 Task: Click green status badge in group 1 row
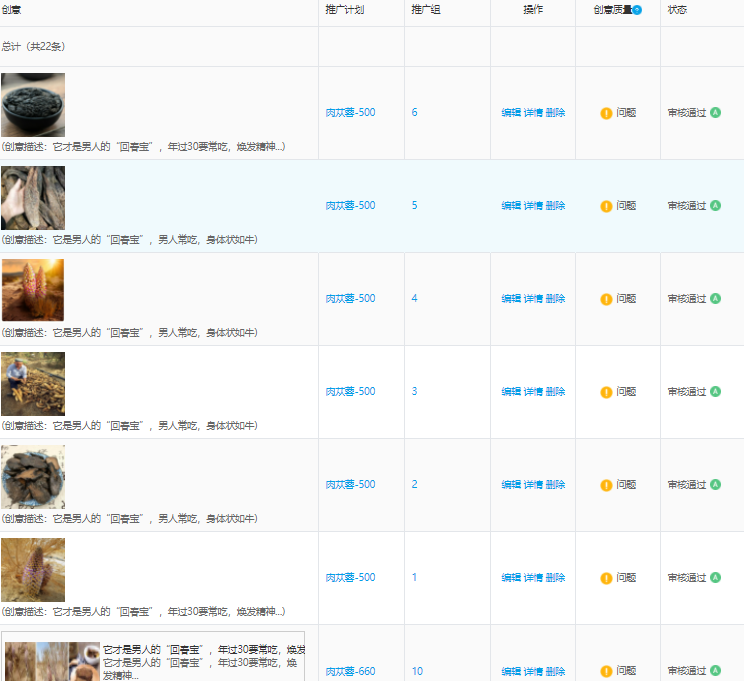click(x=715, y=577)
